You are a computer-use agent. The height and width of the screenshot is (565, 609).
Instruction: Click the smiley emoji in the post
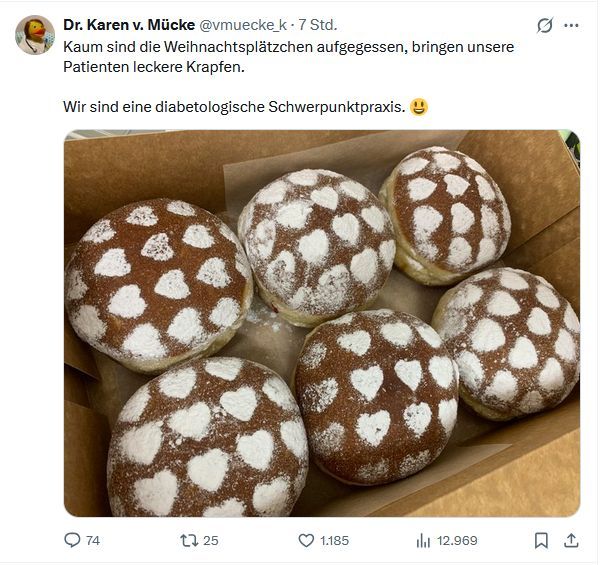point(419,107)
